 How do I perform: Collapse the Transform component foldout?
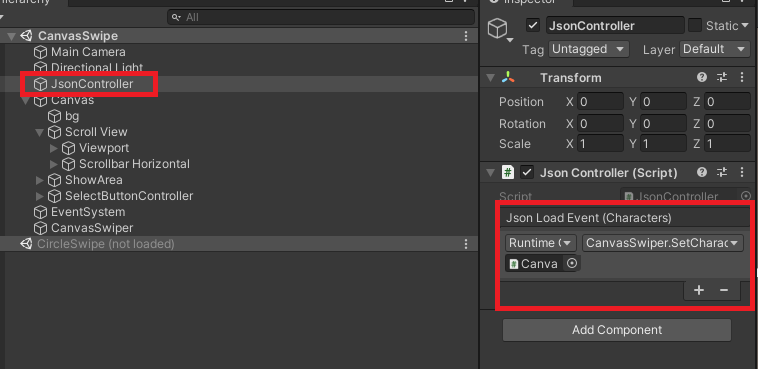(491, 77)
